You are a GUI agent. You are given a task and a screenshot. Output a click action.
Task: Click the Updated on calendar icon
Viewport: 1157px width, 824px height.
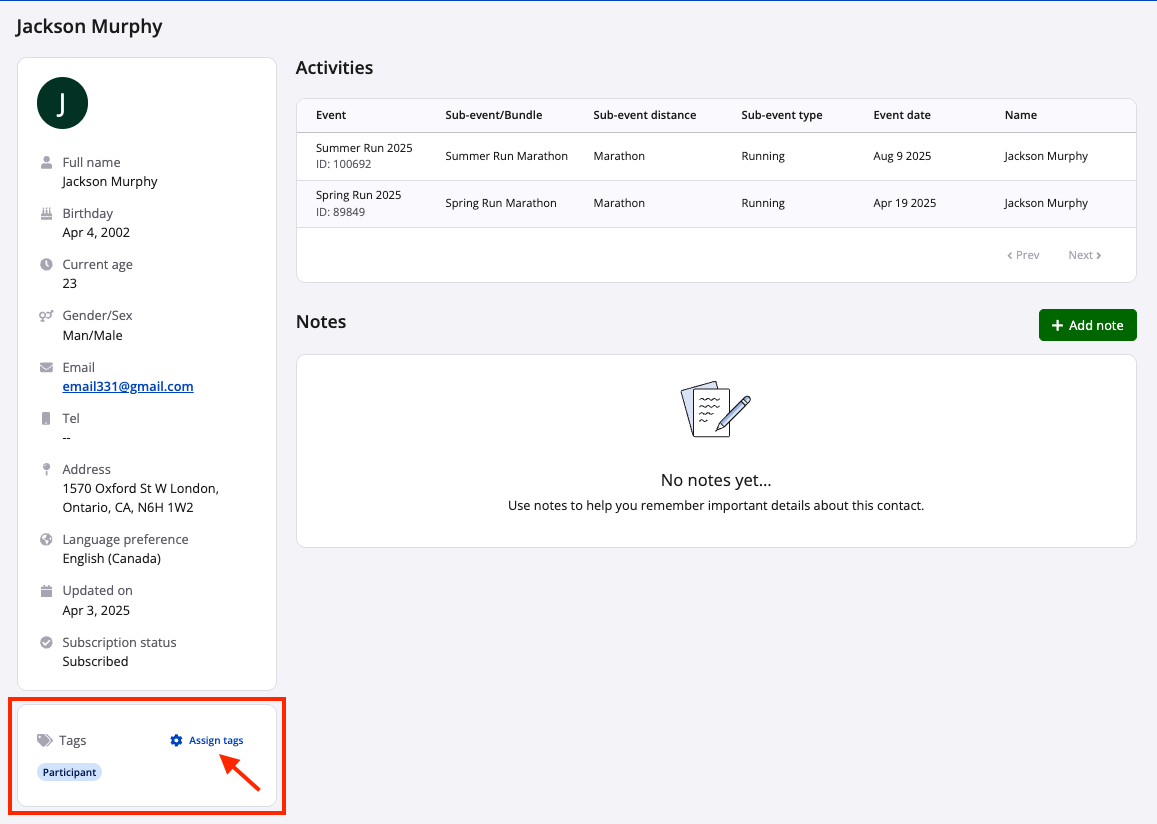pos(46,591)
